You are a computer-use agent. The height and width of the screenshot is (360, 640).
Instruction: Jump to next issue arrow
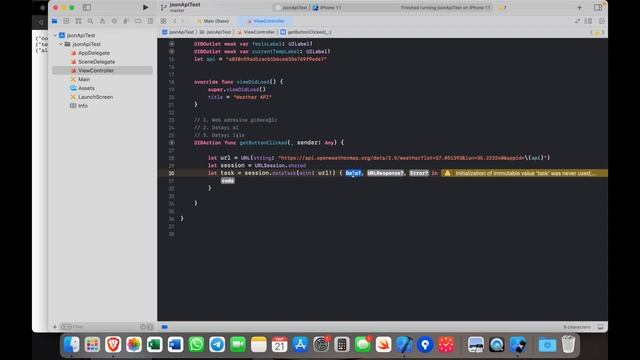click(x=603, y=32)
